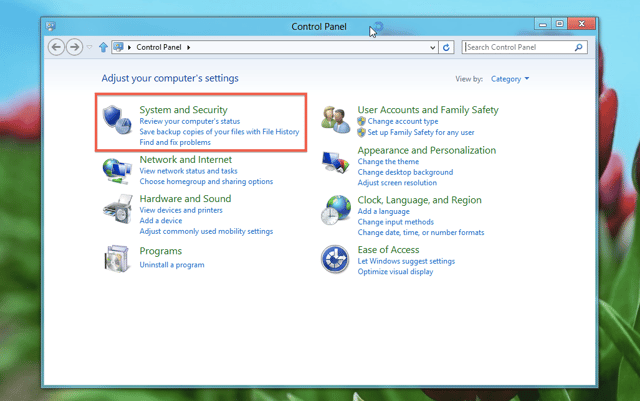Expand the arrow before Control Panel breadcrumb
Screen dimensions: 640x401
[129, 47]
